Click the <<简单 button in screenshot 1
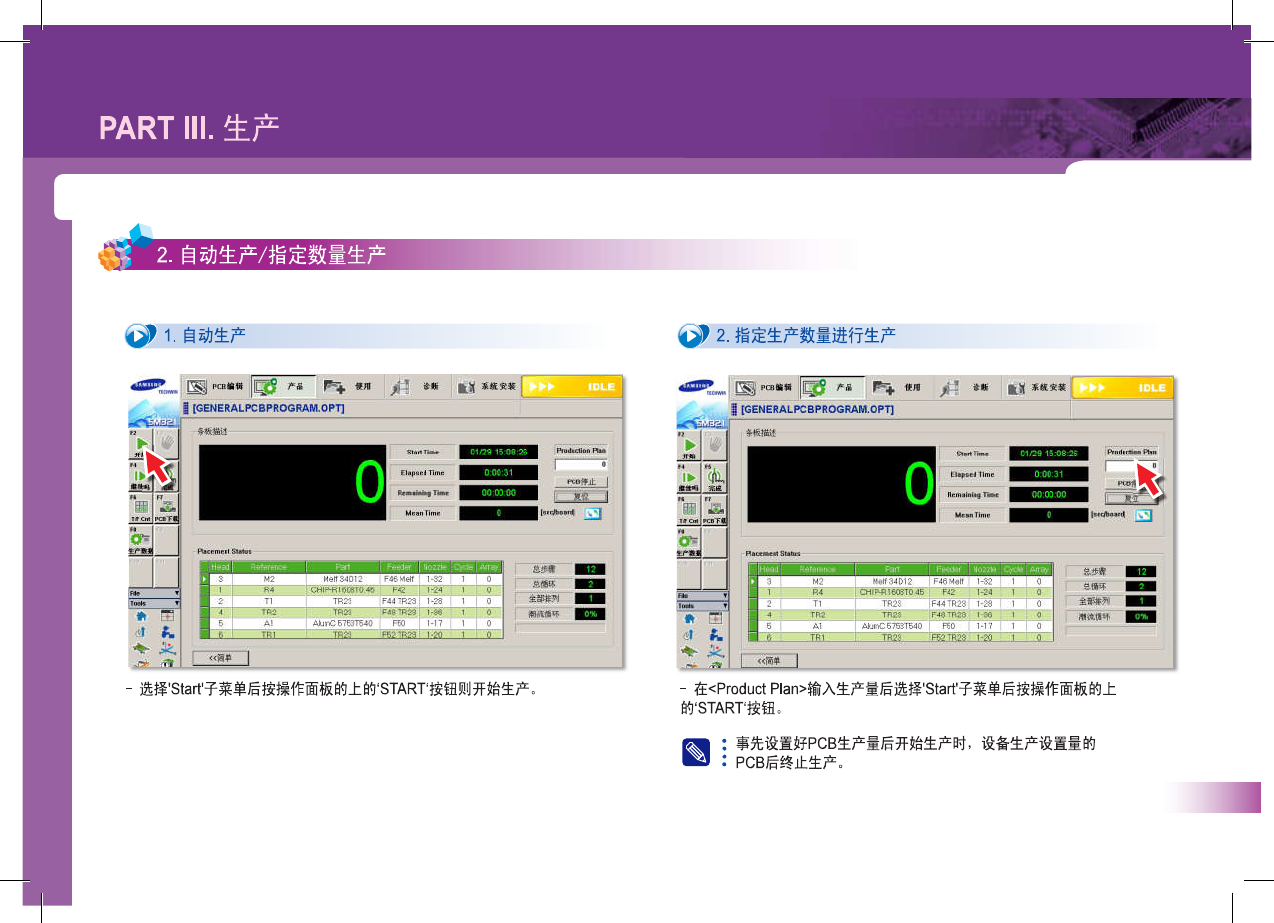The width and height of the screenshot is (1274, 923). click(x=221, y=658)
